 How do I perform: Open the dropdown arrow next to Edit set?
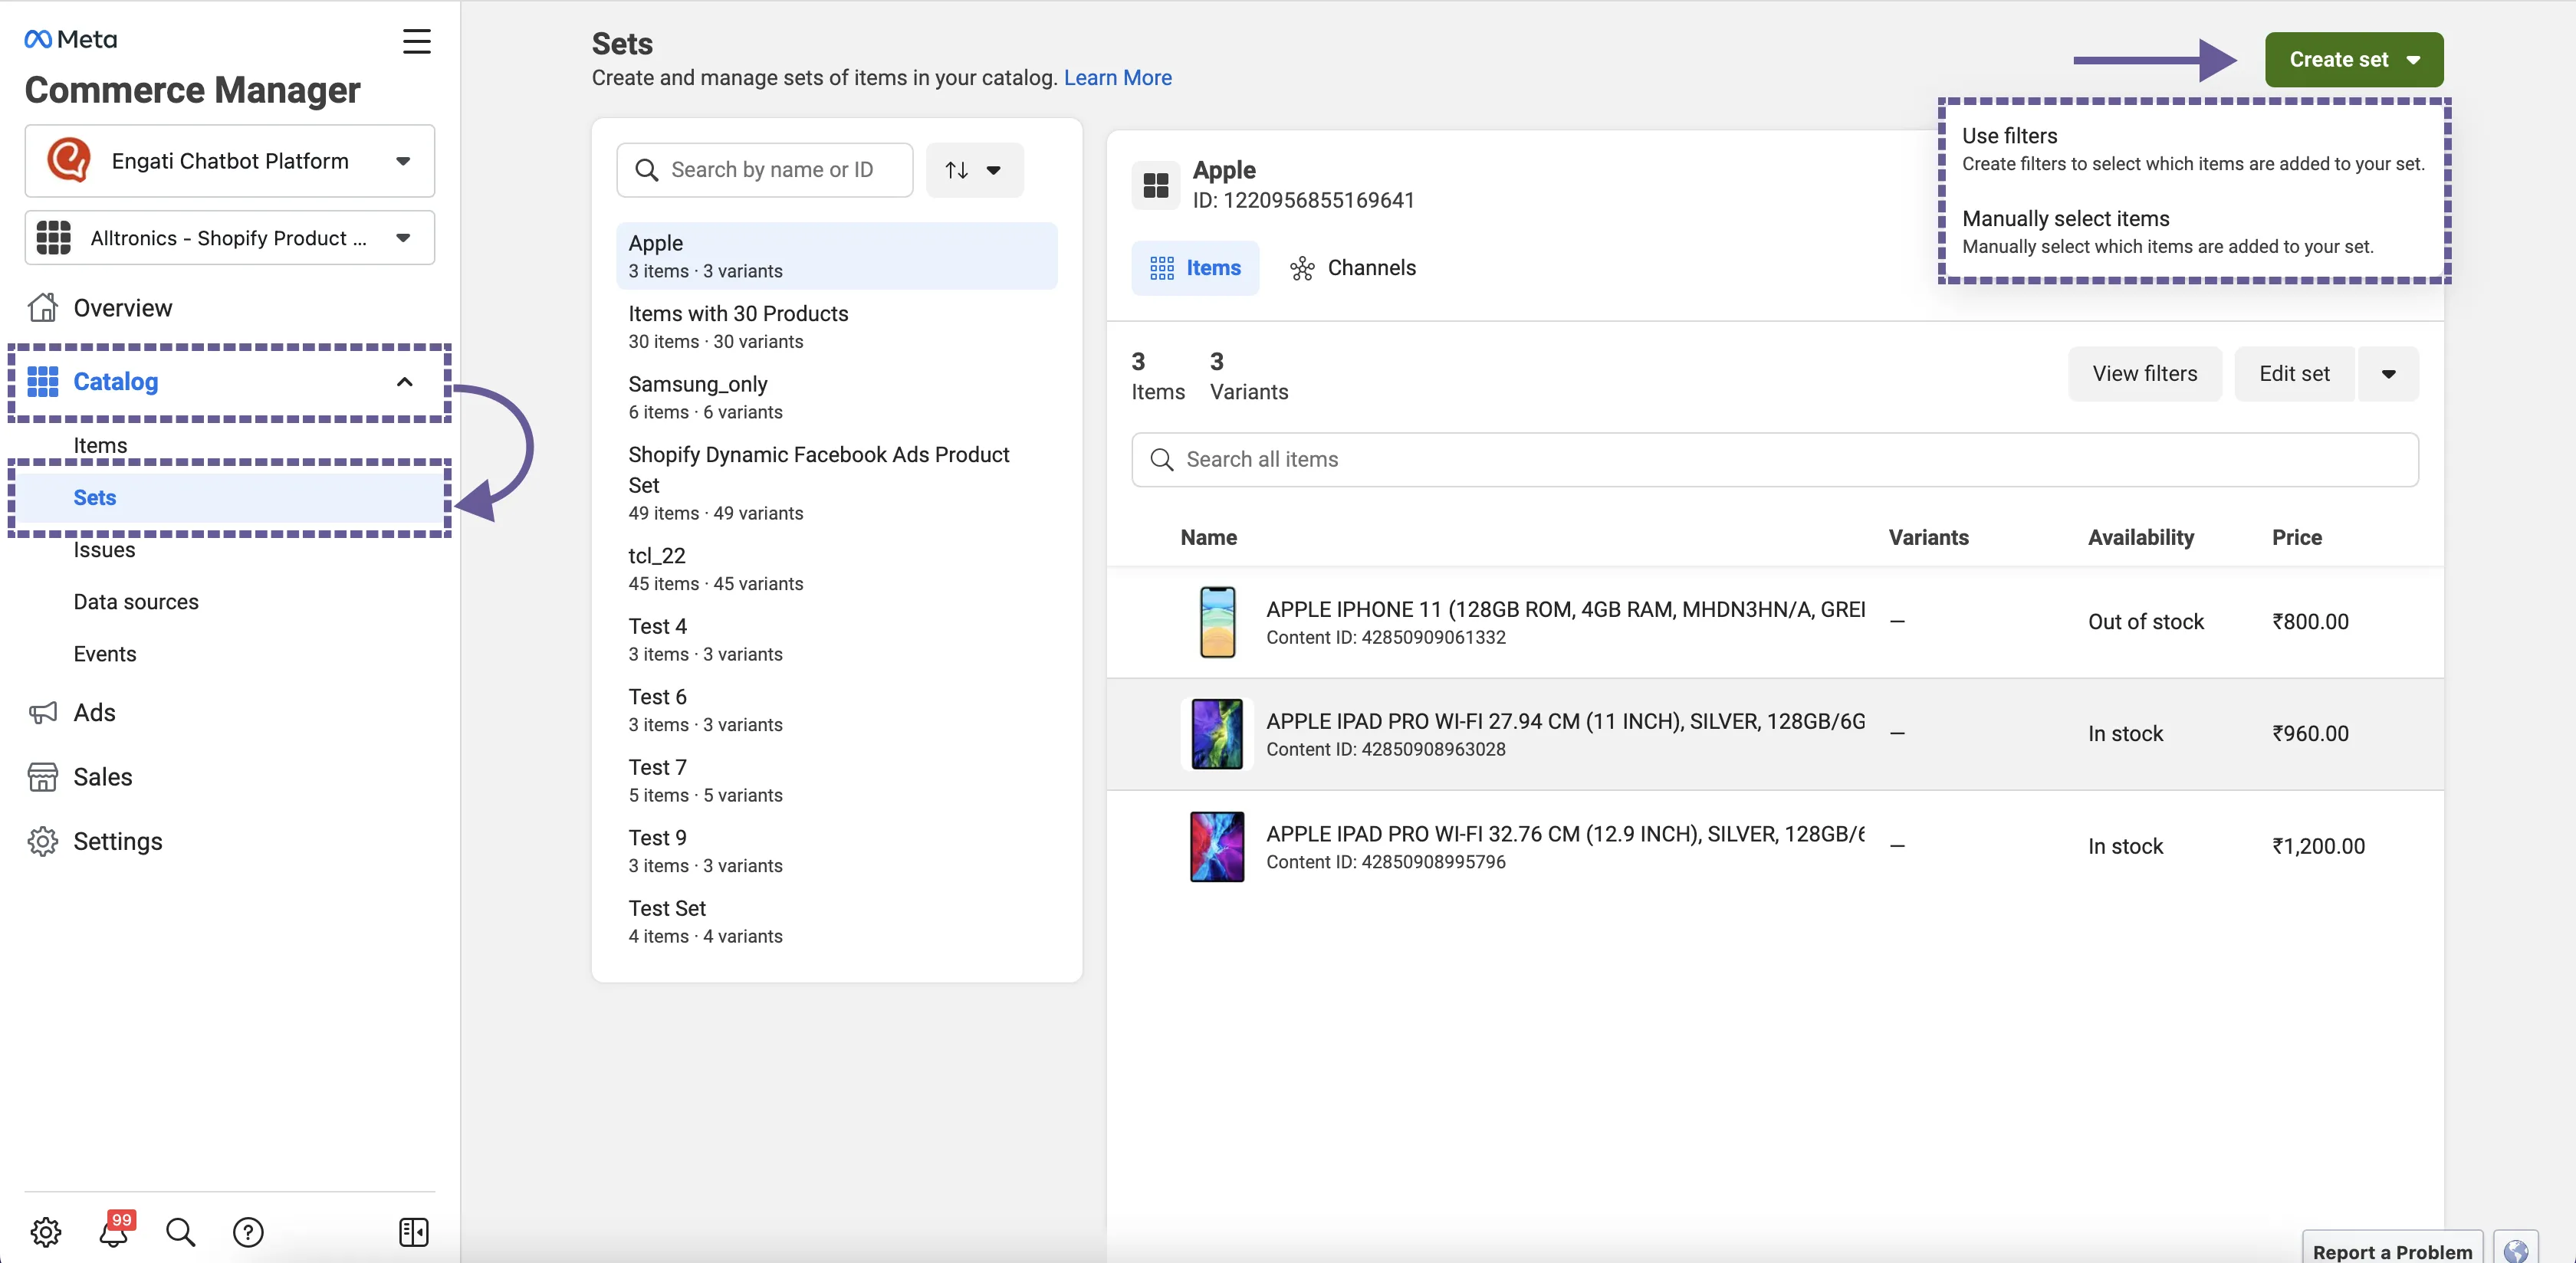pos(2388,374)
